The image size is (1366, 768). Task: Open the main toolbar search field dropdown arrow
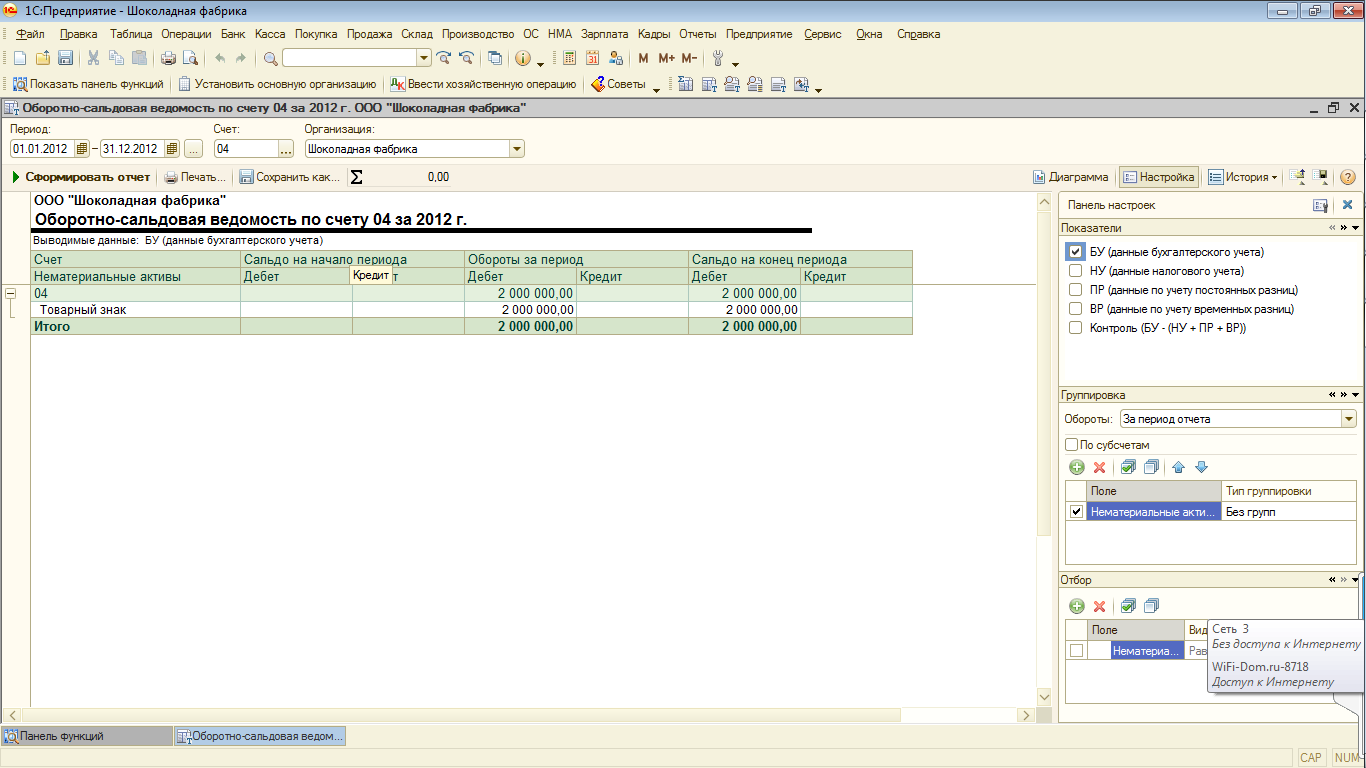(424, 58)
